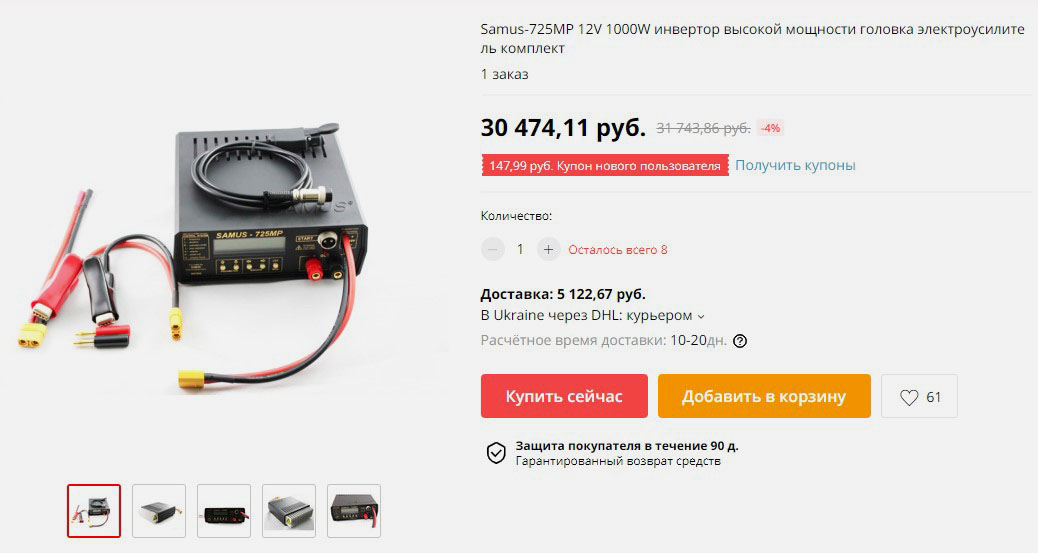1038x553 pixels.
Task: Click the new user coupon red banner
Action: [x=605, y=166]
